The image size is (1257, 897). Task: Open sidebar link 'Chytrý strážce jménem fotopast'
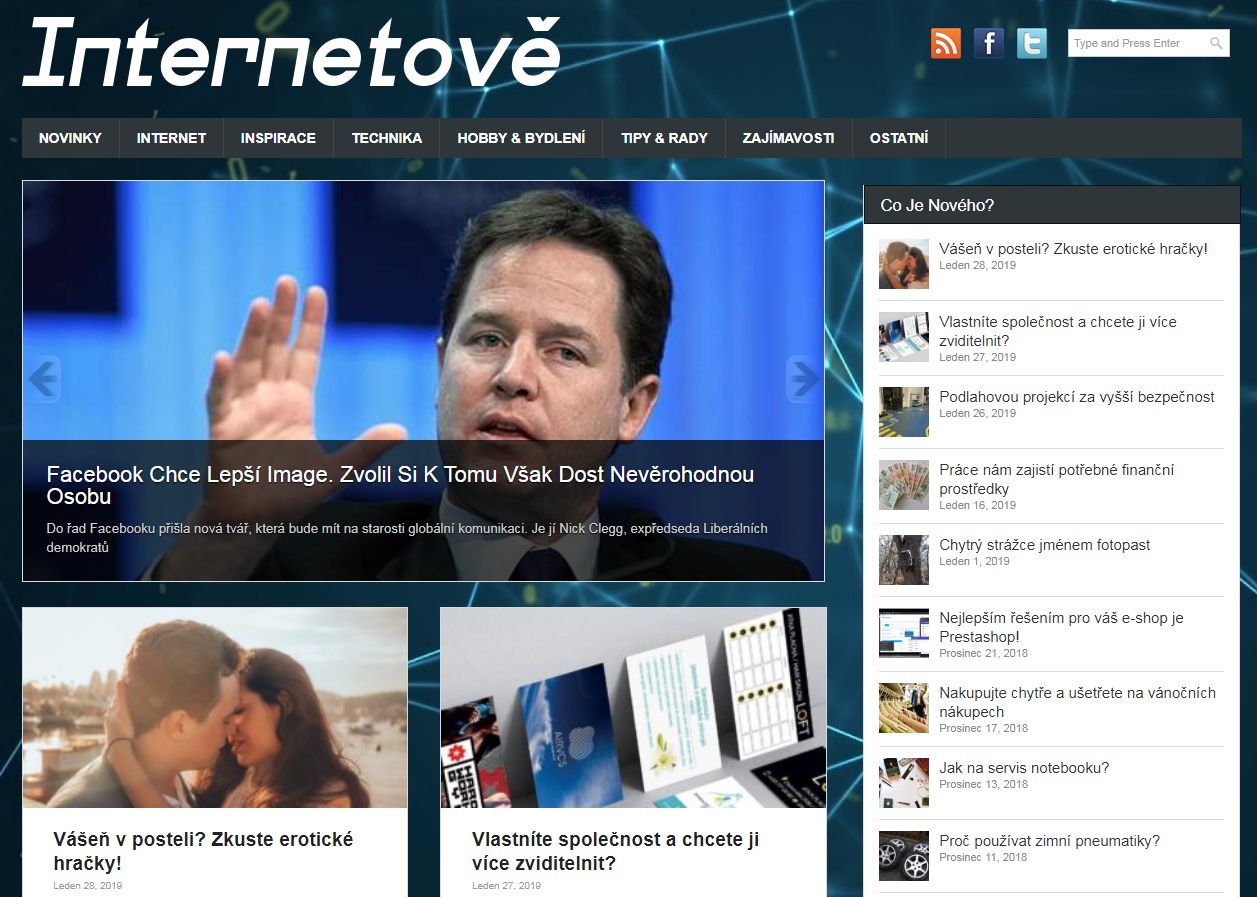[1044, 545]
